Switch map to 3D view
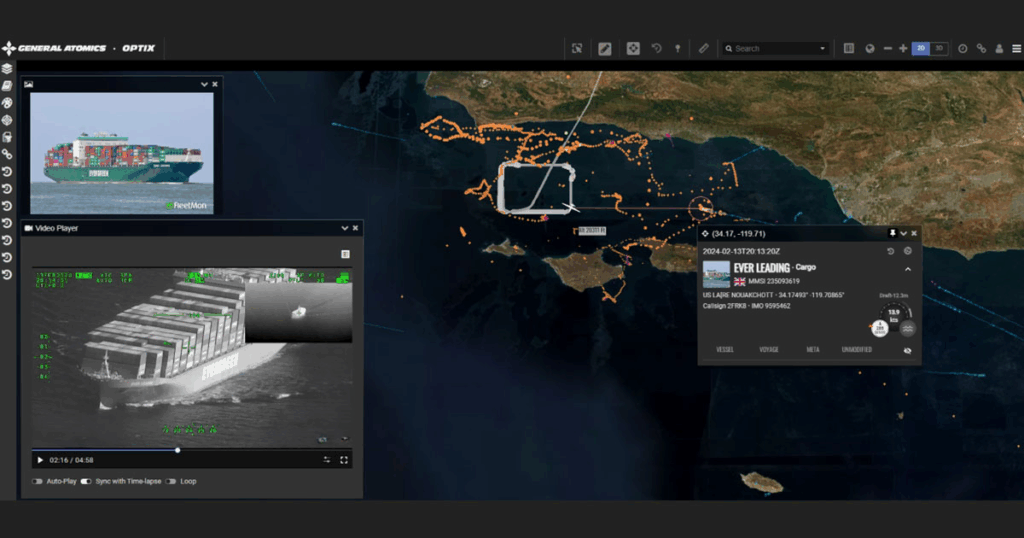Image resolution: width=1024 pixels, height=538 pixels. click(939, 48)
